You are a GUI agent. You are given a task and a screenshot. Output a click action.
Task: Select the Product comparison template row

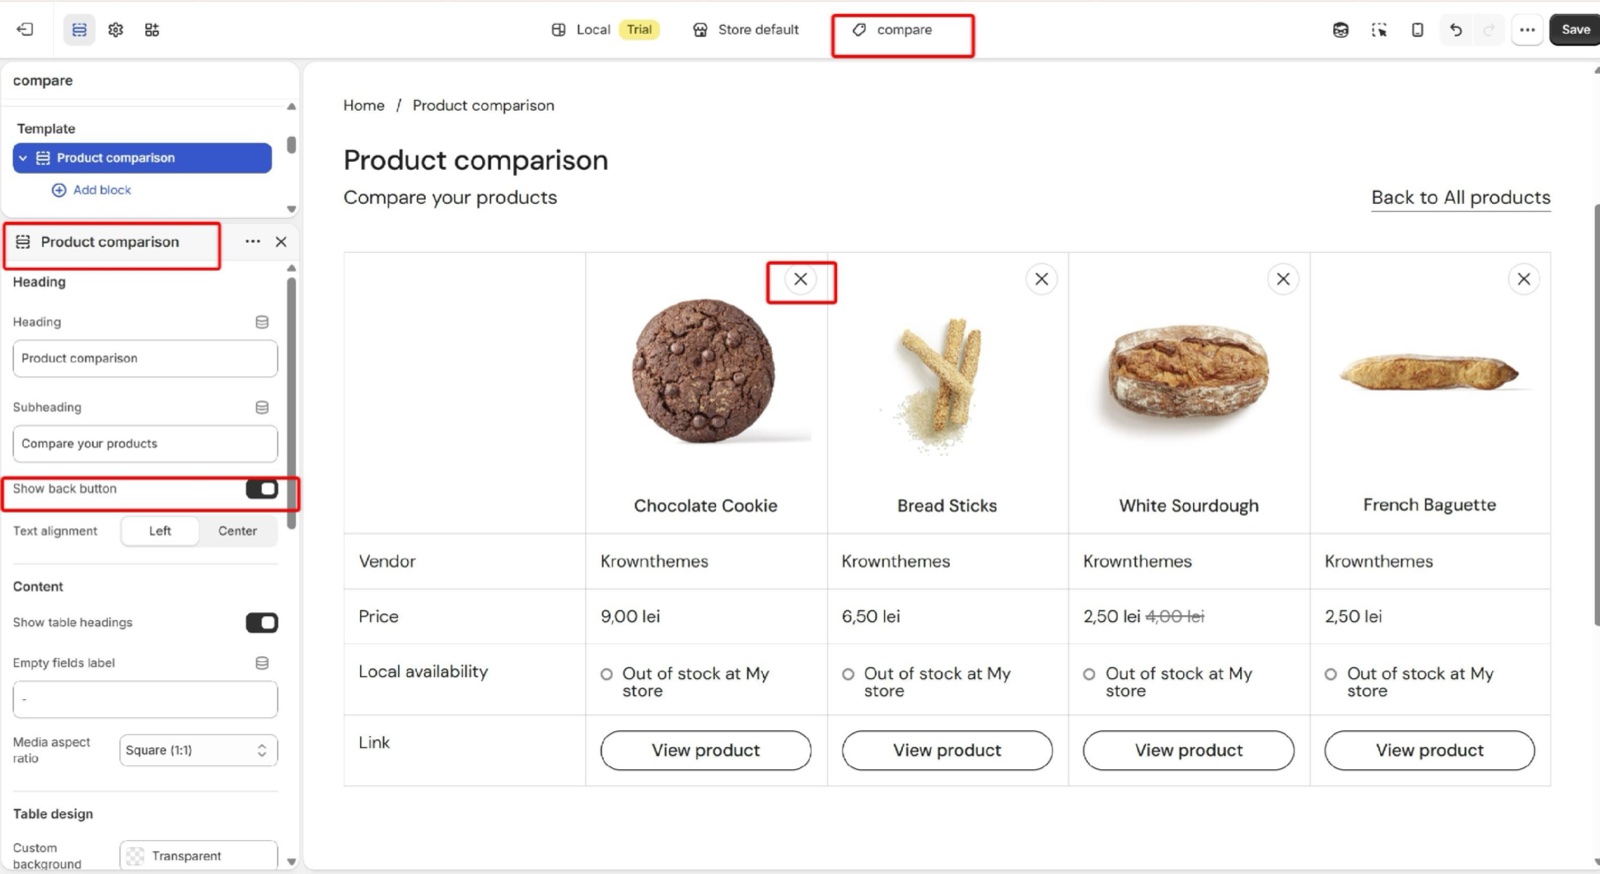click(x=142, y=158)
